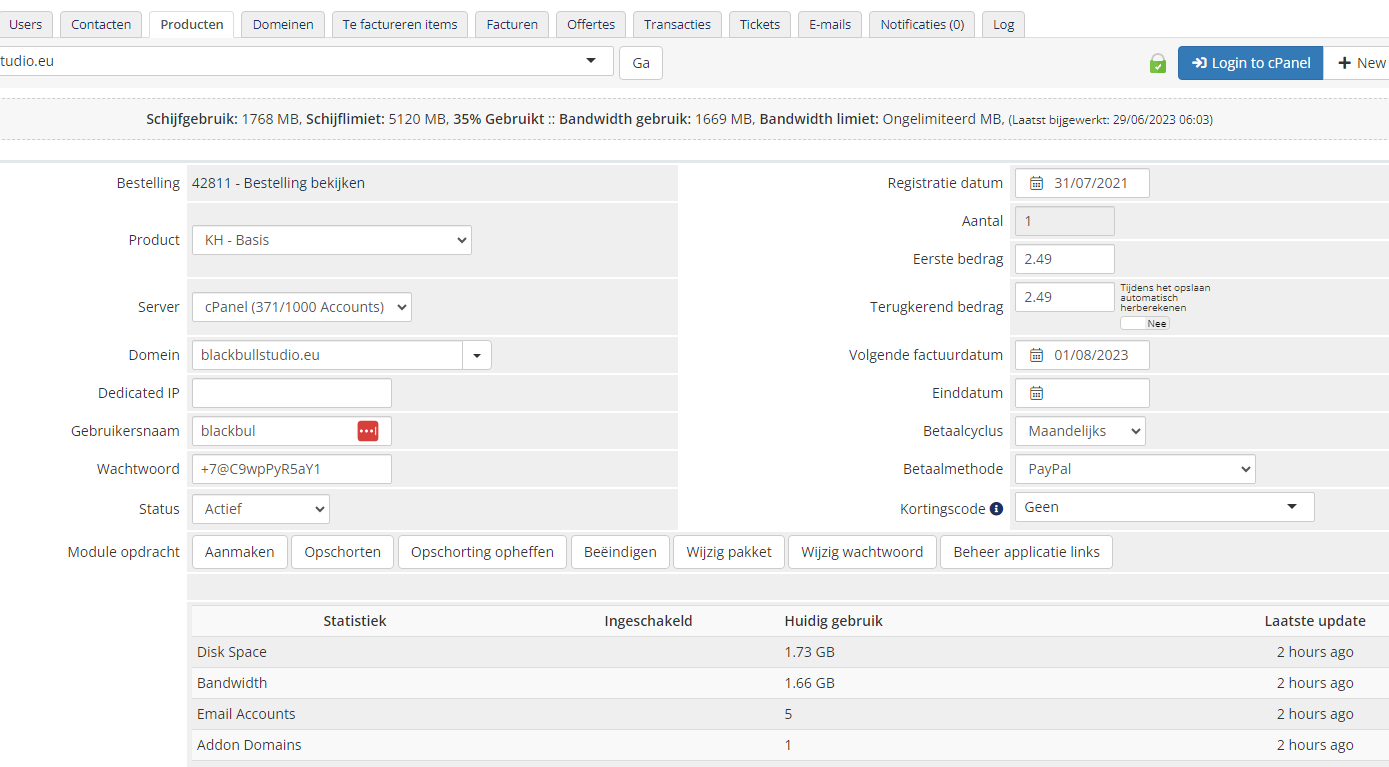Open the Betaalmethode PayPal dropdown
Viewport: 1389px width, 767px height.
tap(1134, 469)
